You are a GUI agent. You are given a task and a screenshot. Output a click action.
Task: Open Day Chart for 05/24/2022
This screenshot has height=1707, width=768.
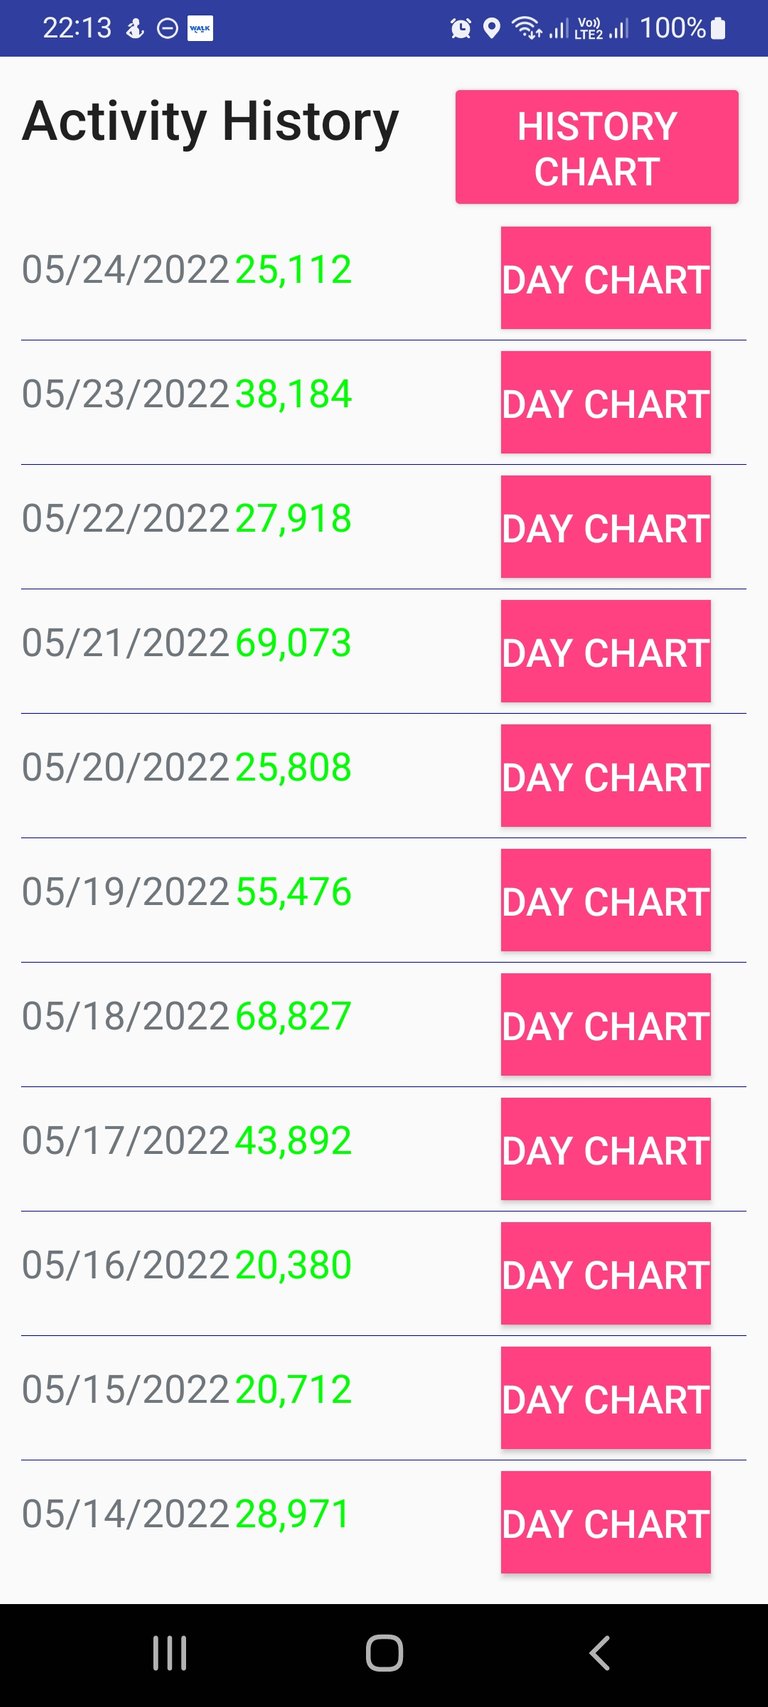pos(605,278)
